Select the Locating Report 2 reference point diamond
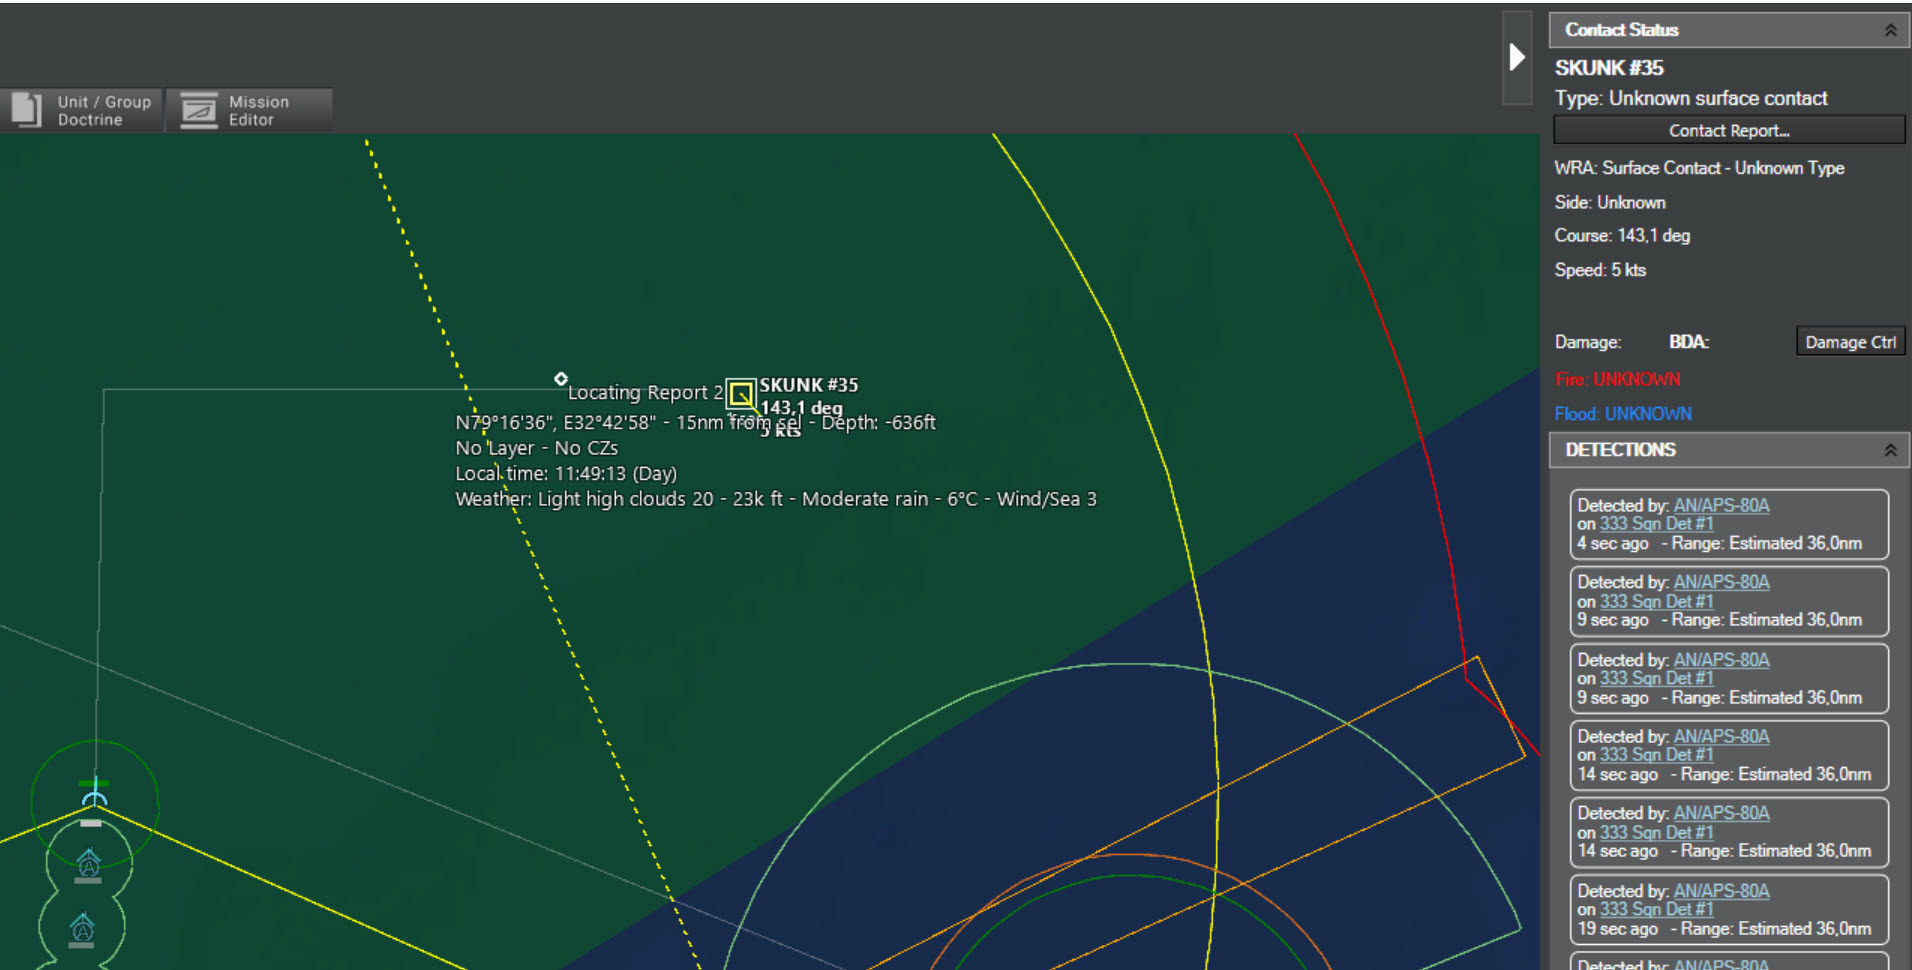The height and width of the screenshot is (970, 1912). (x=561, y=378)
